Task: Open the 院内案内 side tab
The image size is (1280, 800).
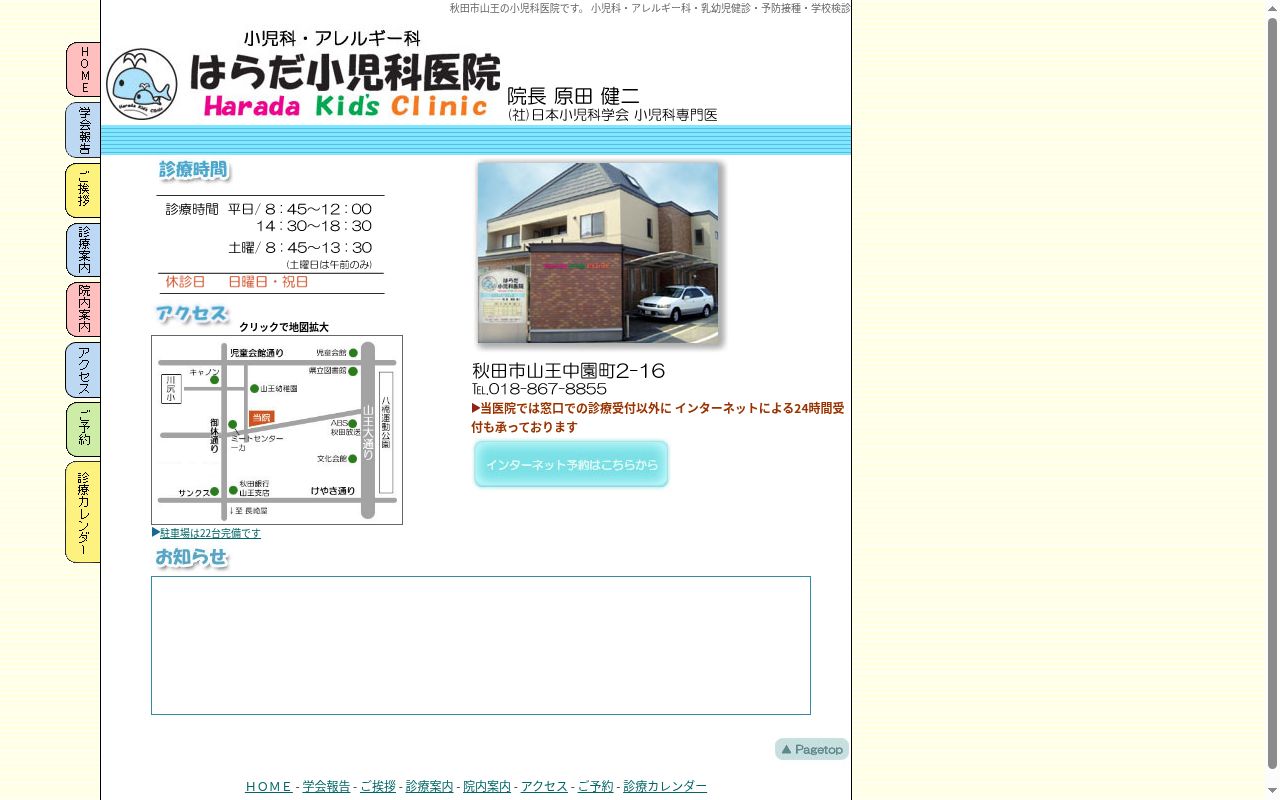Action: 83,309
